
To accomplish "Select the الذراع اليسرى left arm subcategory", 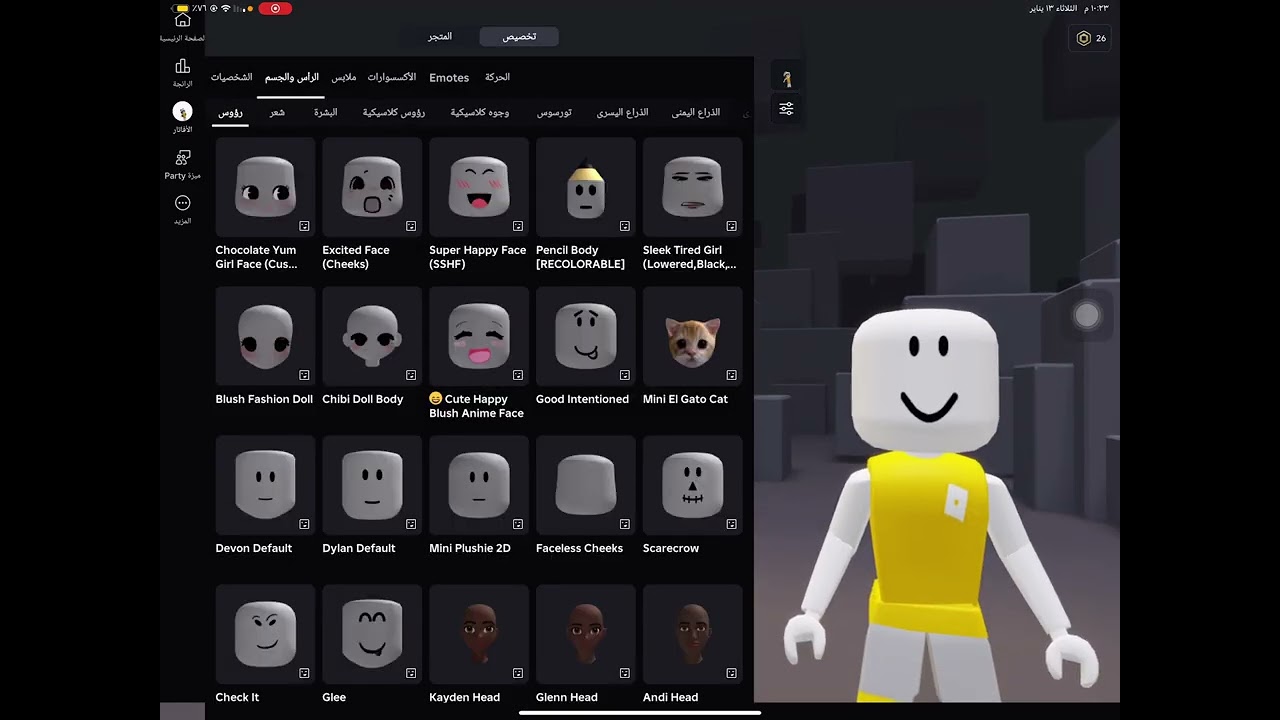I will [x=623, y=113].
